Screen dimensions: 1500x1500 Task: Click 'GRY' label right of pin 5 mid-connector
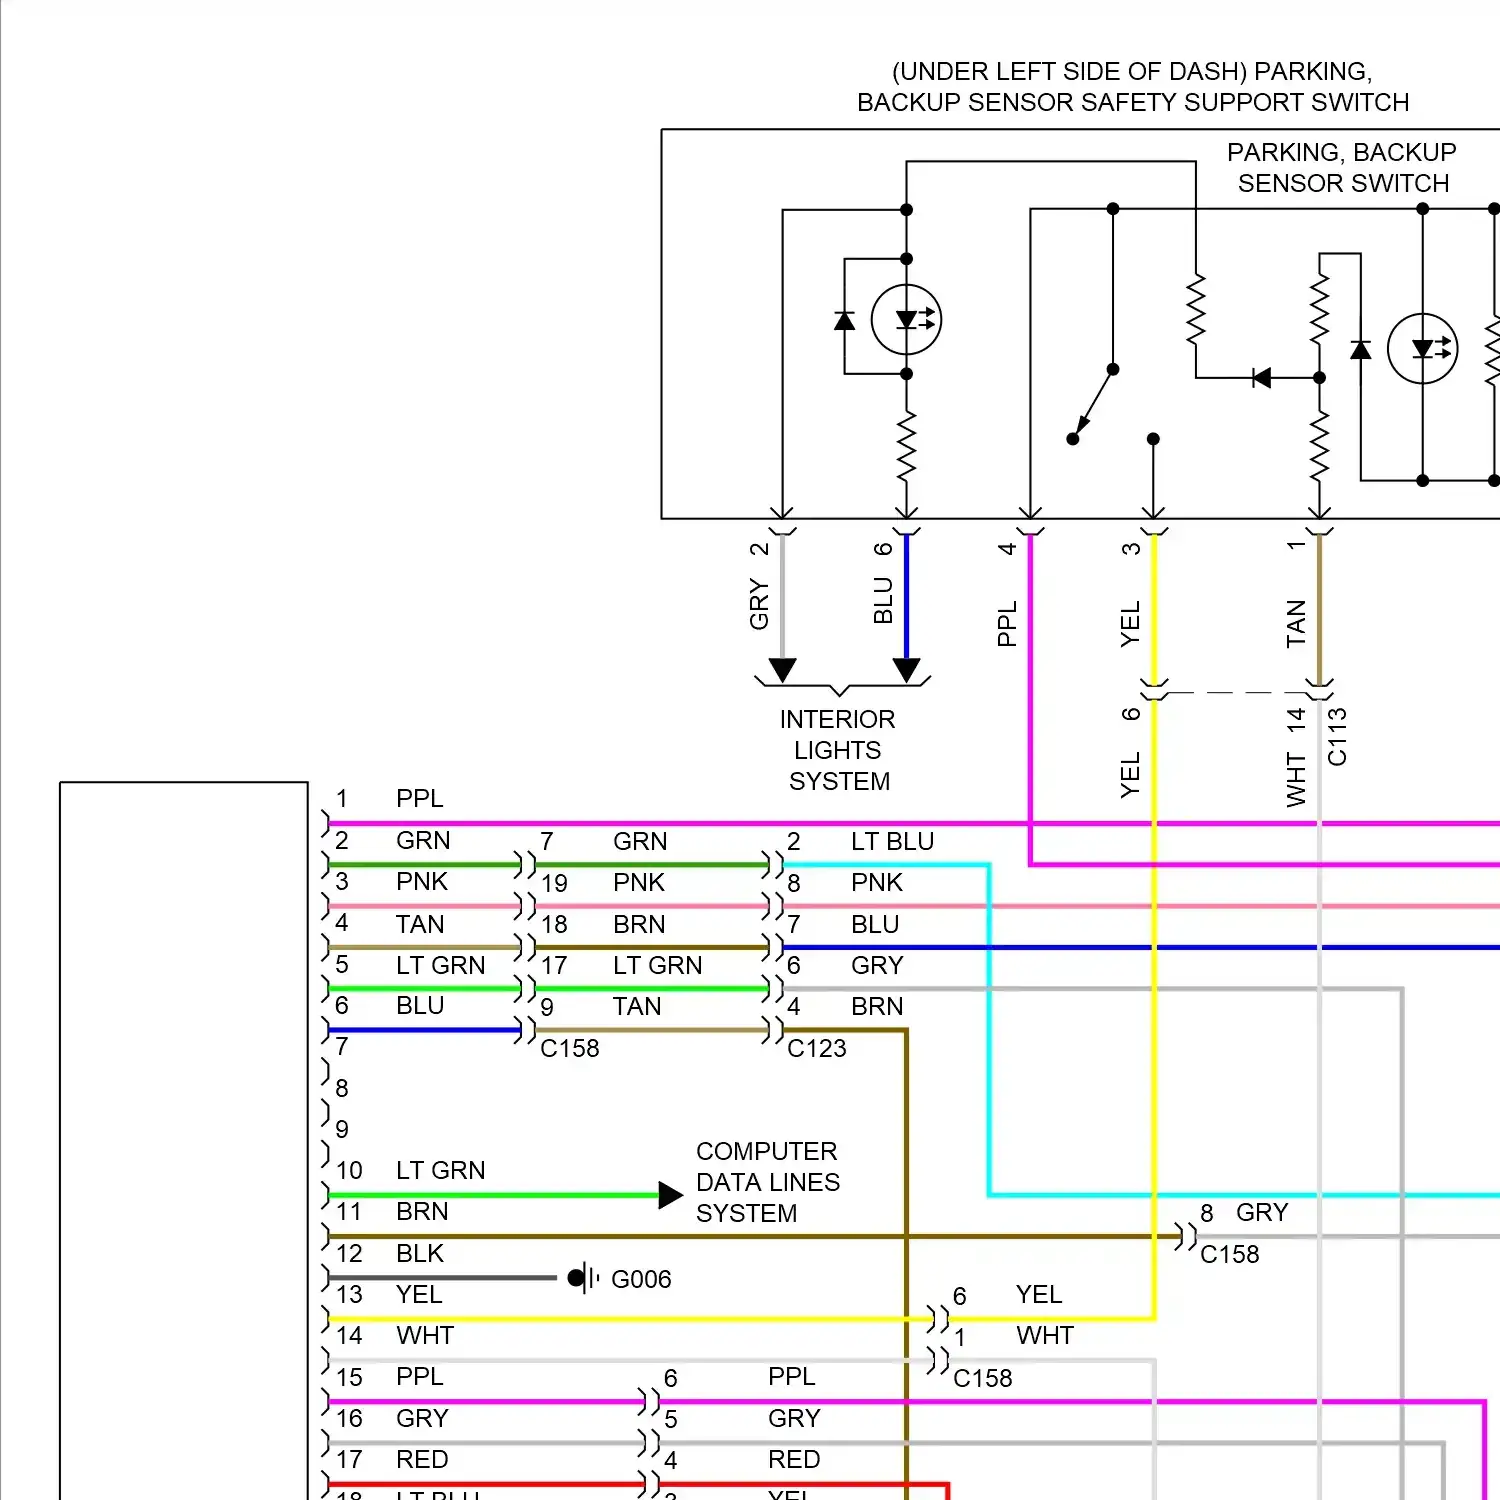794,1419
